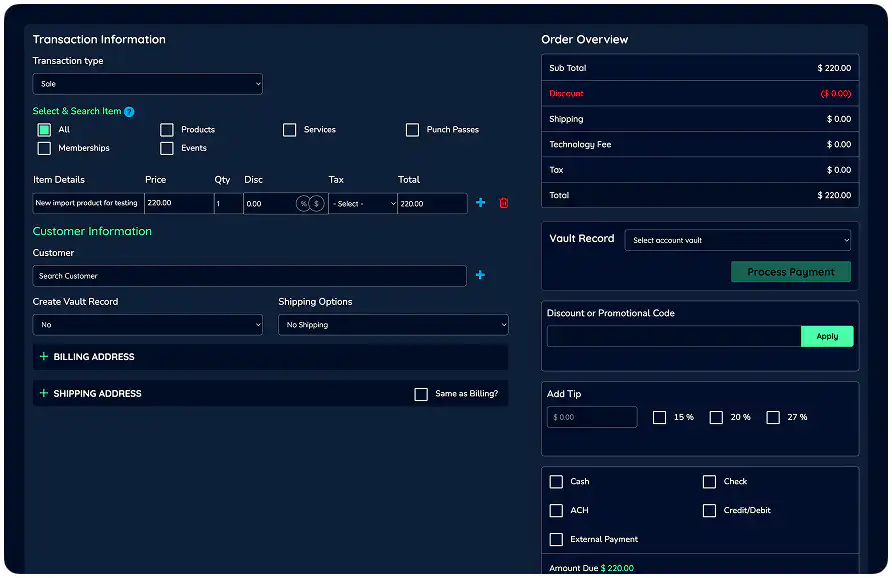Open the Select account vault dropdown
This screenshot has width=892, height=578.
[x=737, y=240]
